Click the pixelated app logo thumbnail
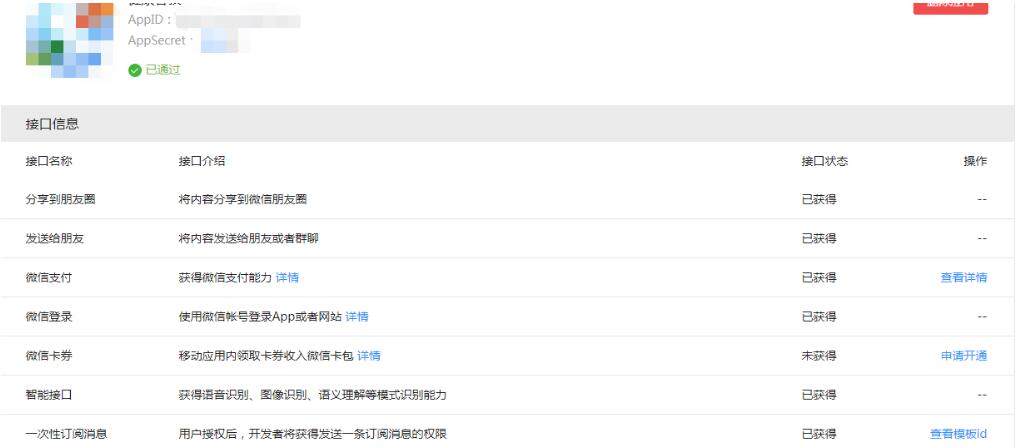The image size is (1017, 448). coord(69,41)
